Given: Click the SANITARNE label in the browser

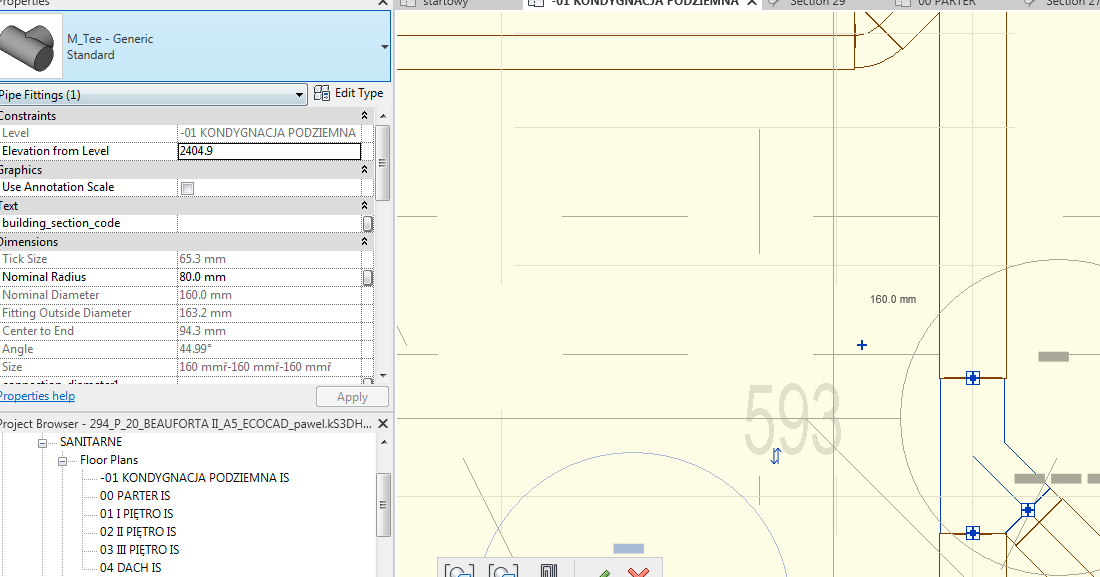Looking at the screenshot, I should tap(91, 442).
